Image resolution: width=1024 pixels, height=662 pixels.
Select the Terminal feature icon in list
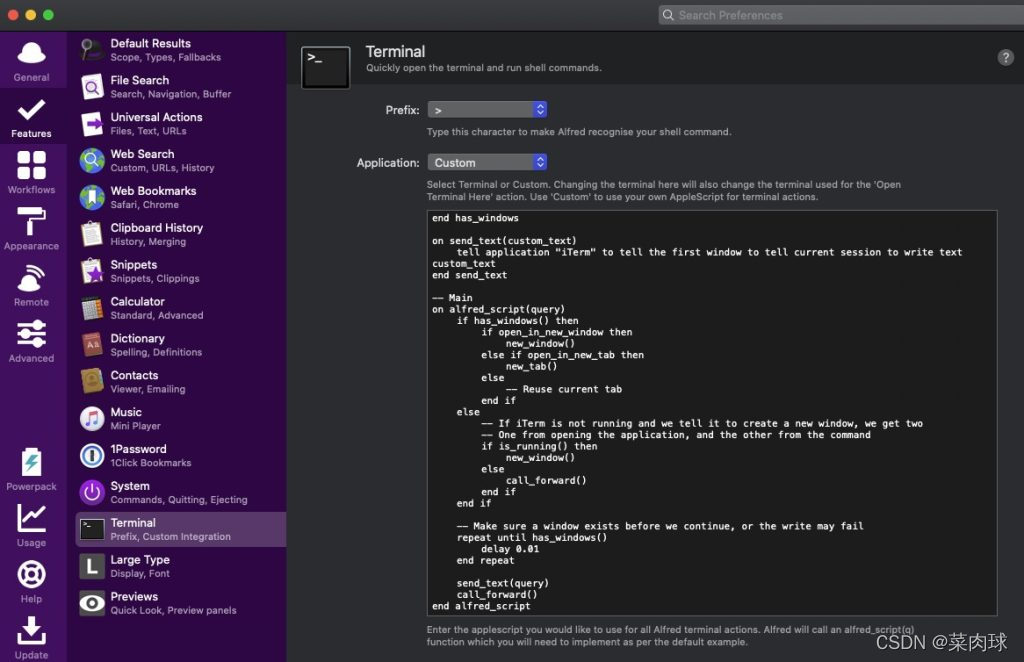[92, 529]
